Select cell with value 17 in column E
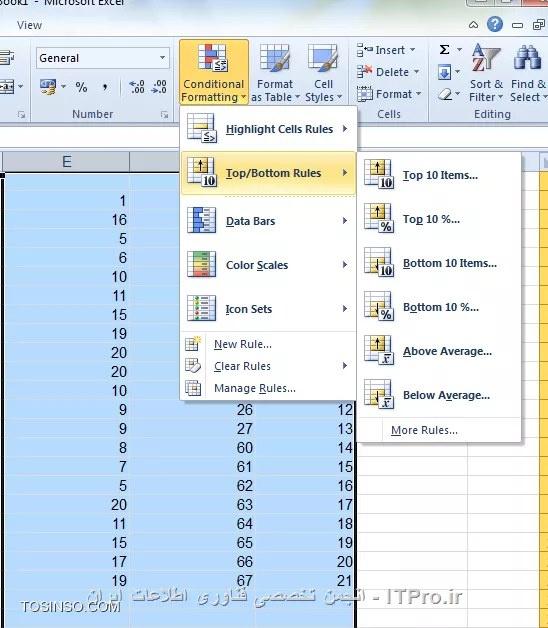Screen dimensions: 548x628 pyautogui.click(x=66, y=562)
